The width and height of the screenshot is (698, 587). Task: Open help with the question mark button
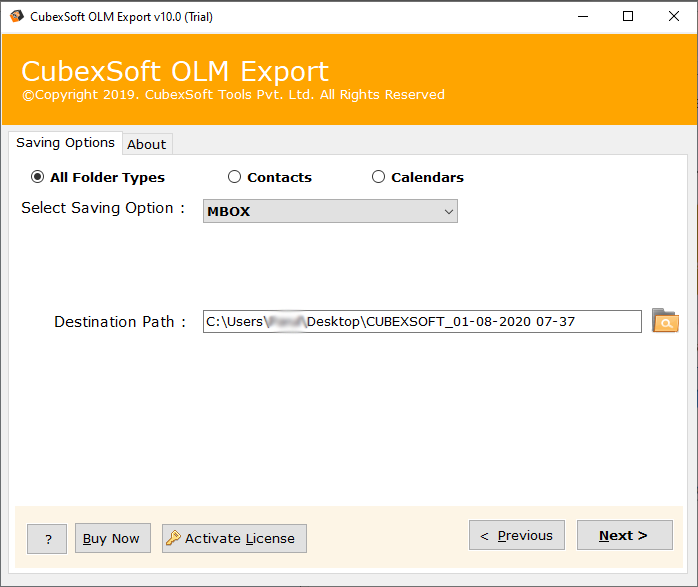47,539
